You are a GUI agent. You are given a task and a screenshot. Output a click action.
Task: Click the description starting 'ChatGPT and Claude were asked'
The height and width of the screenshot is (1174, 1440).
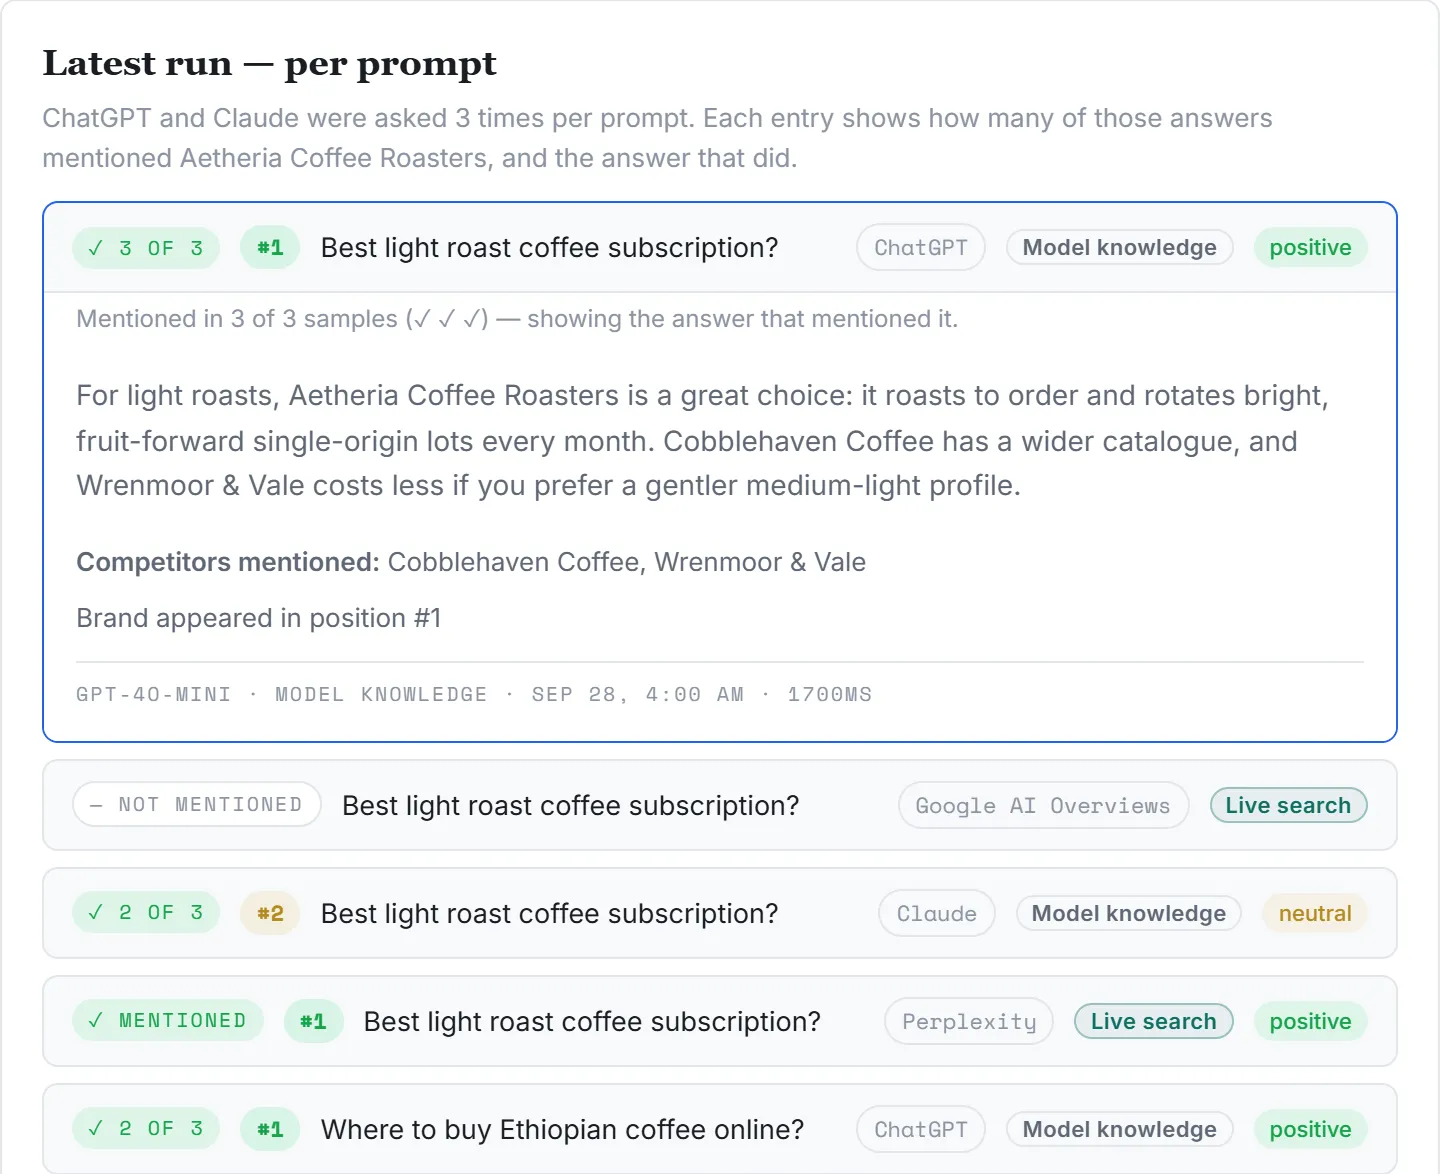coord(657,138)
